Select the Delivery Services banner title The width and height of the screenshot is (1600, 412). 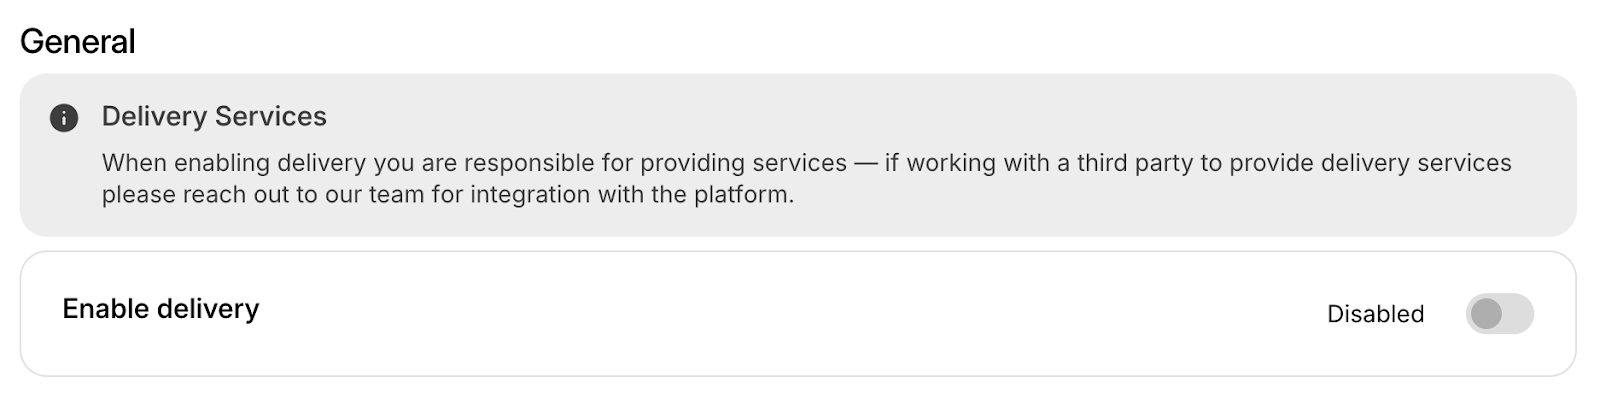(214, 117)
